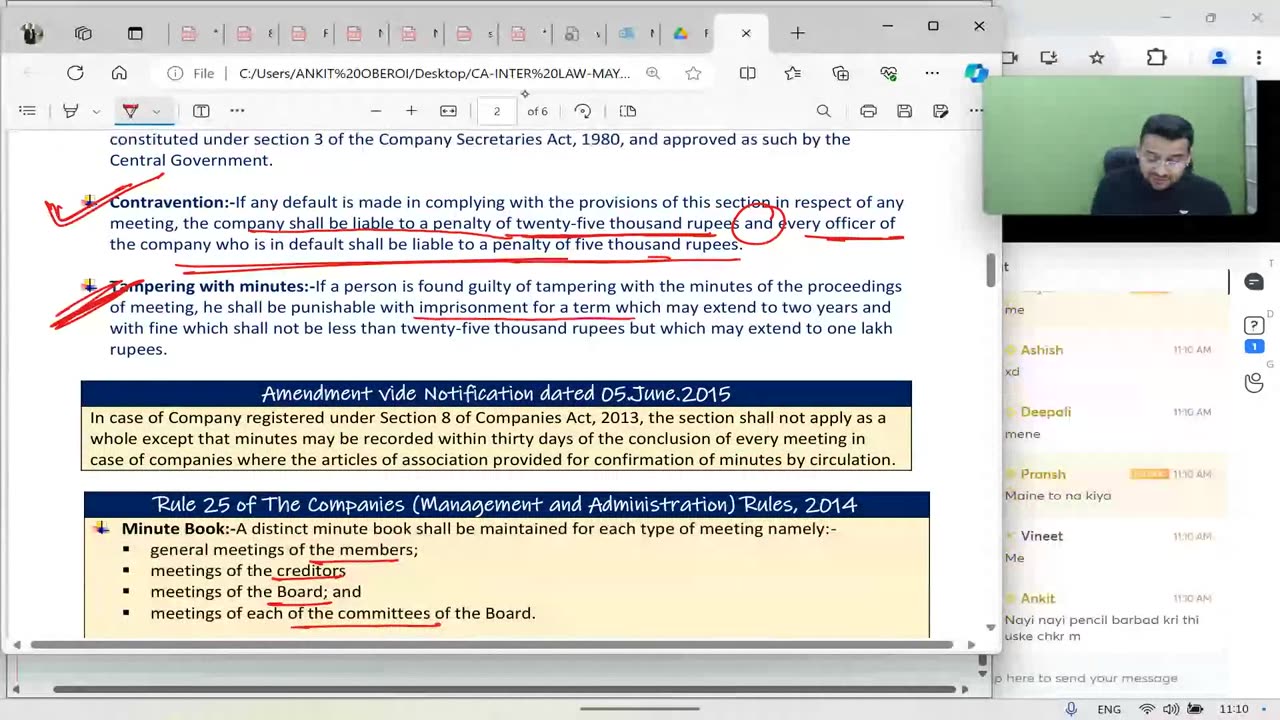
Task: Activate the add text tool icon
Action: (x=201, y=111)
